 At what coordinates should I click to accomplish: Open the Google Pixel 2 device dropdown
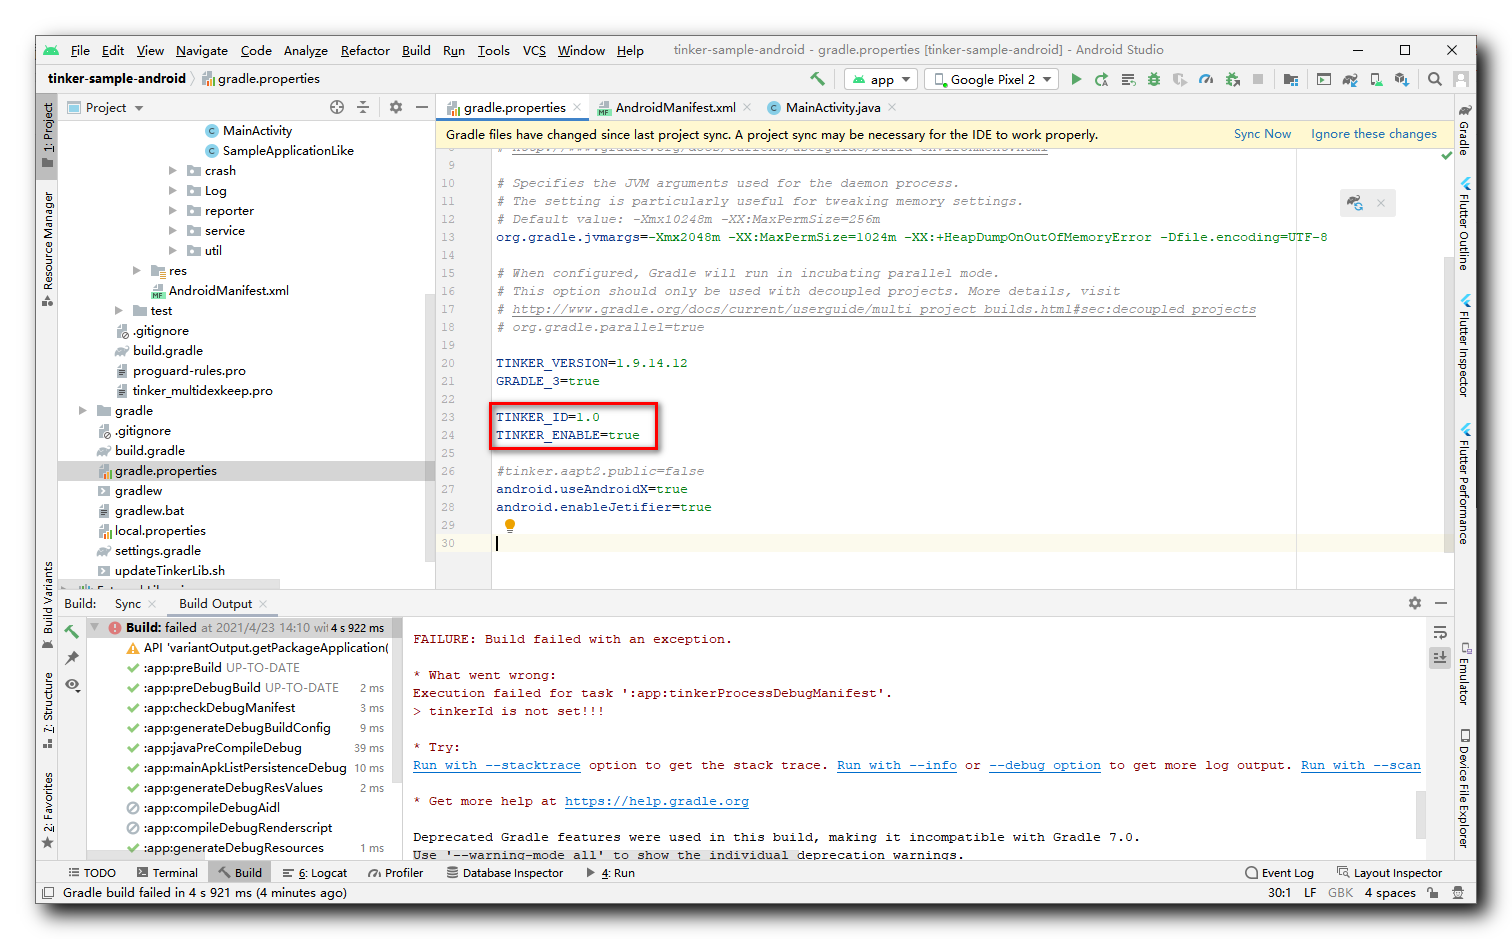[x=991, y=78]
